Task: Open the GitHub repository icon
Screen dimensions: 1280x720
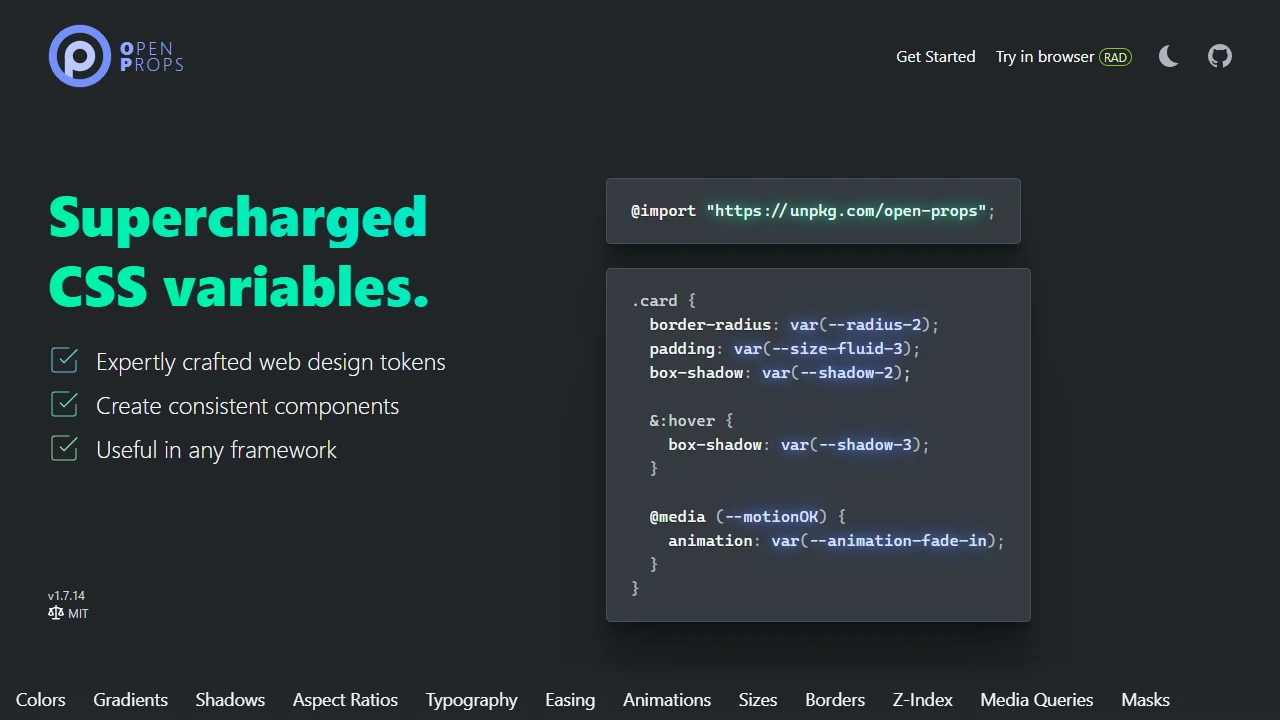Action: click(x=1219, y=56)
